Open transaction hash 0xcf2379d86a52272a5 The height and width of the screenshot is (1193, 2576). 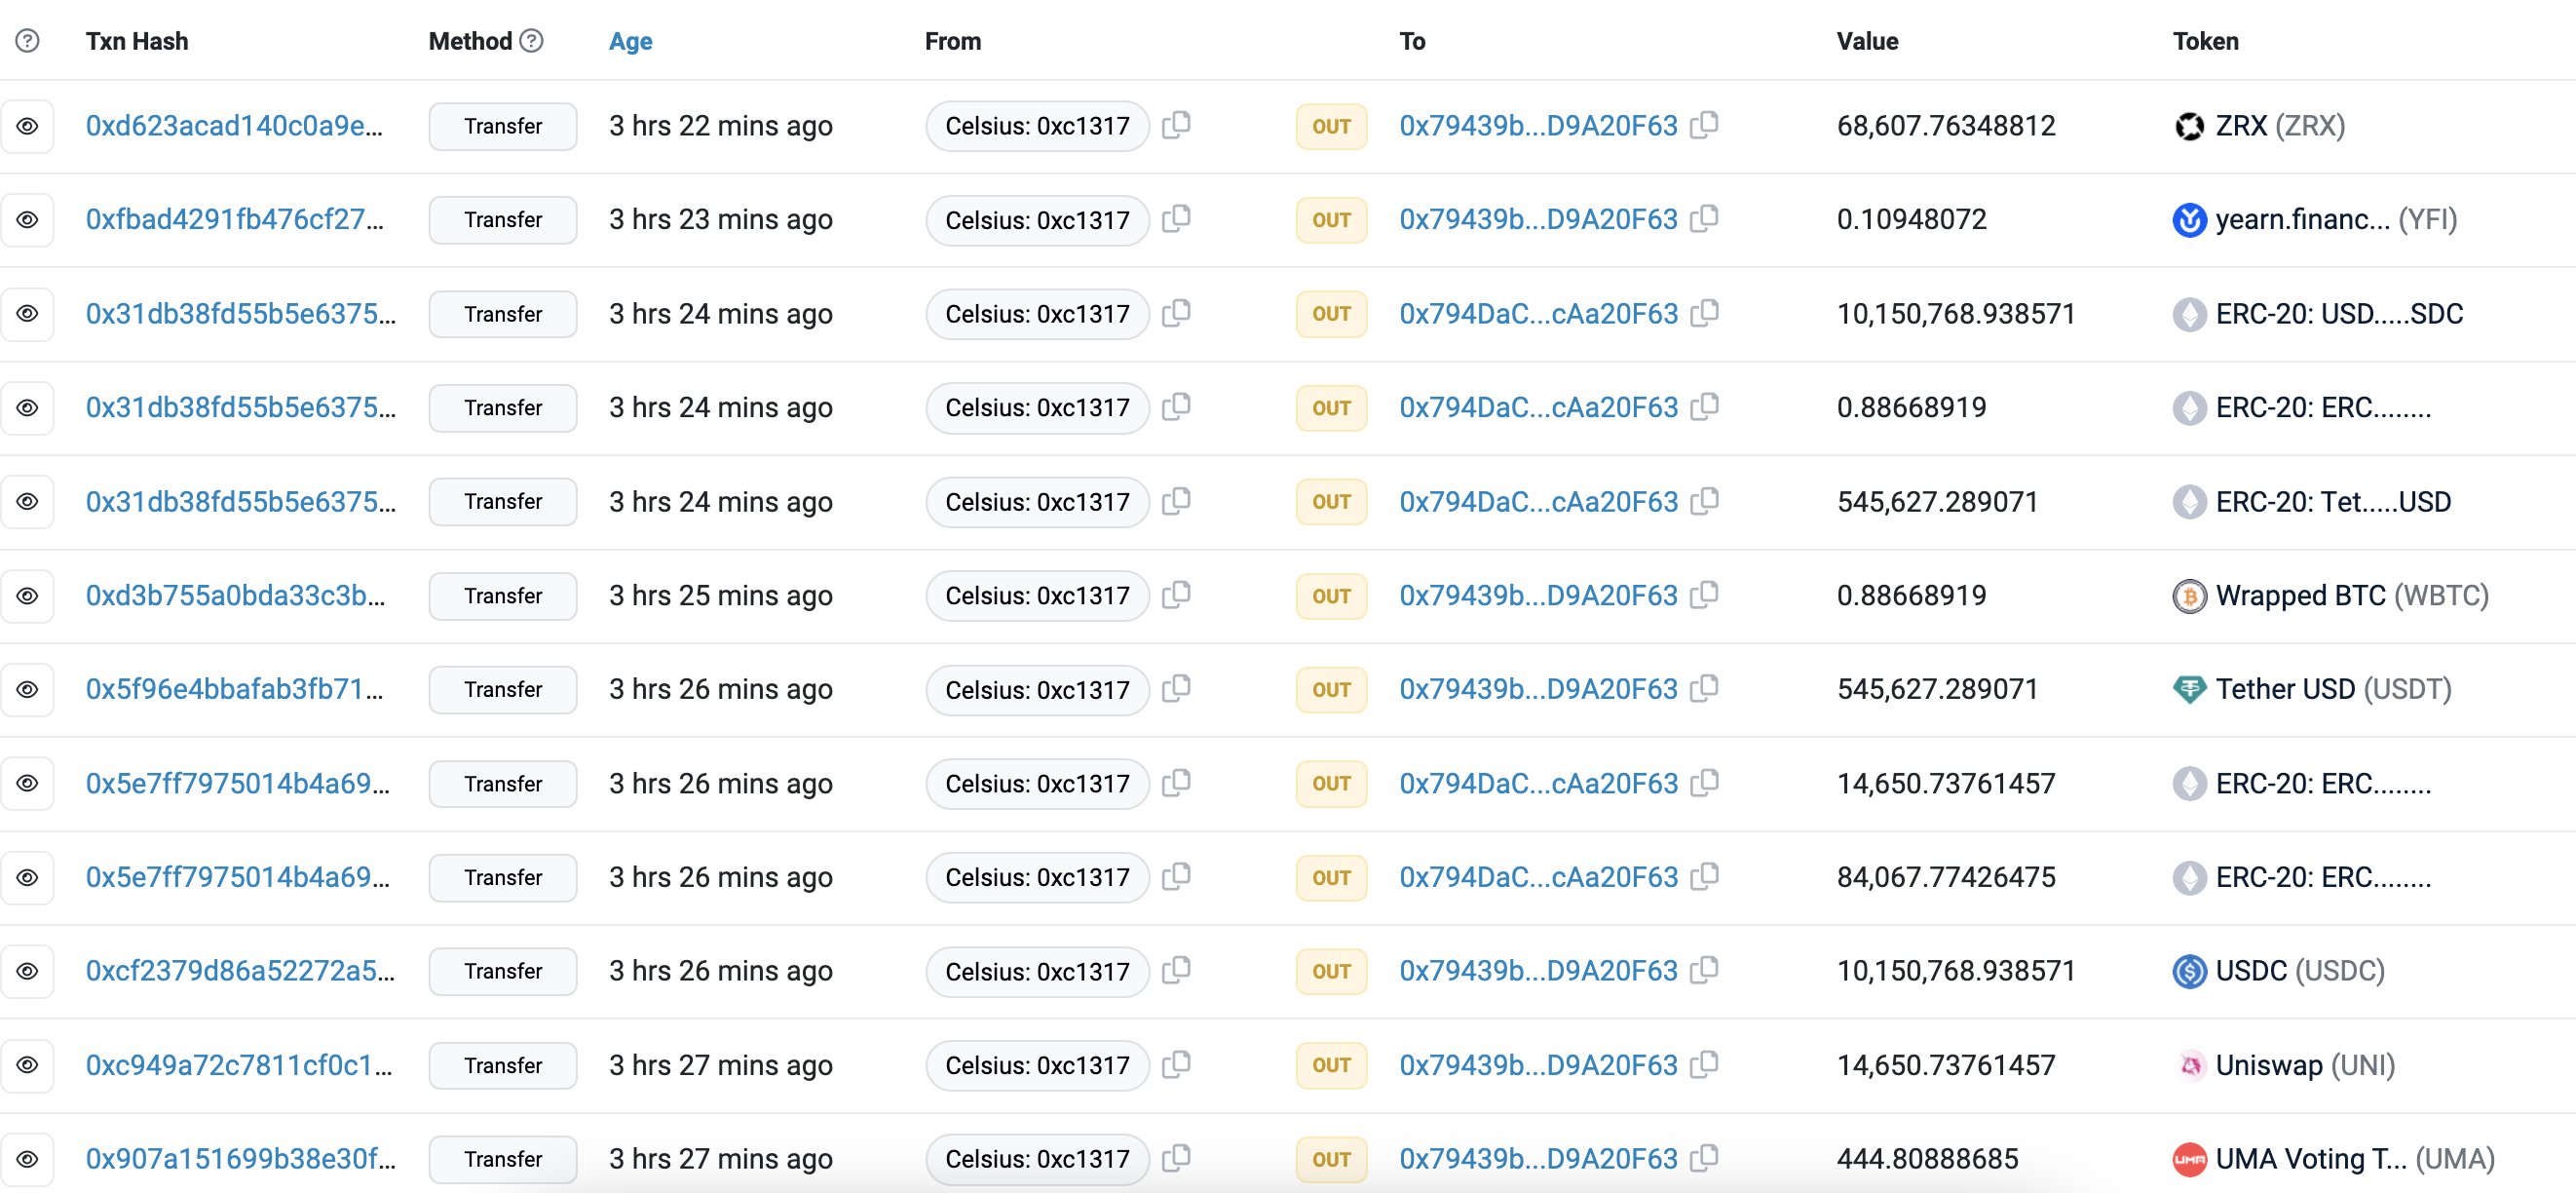(x=240, y=972)
